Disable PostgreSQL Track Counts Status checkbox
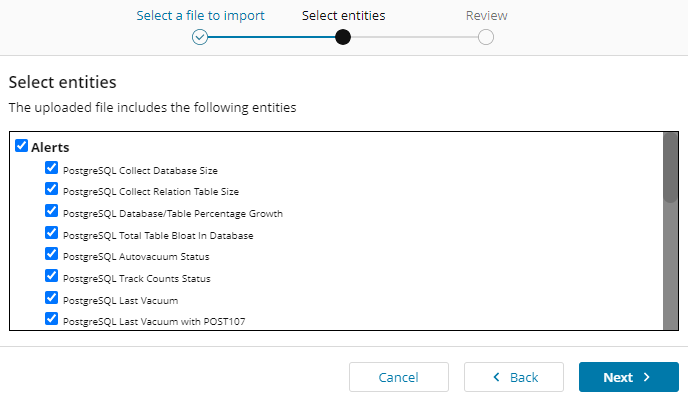Image resolution: width=688 pixels, height=400 pixels. 52,276
